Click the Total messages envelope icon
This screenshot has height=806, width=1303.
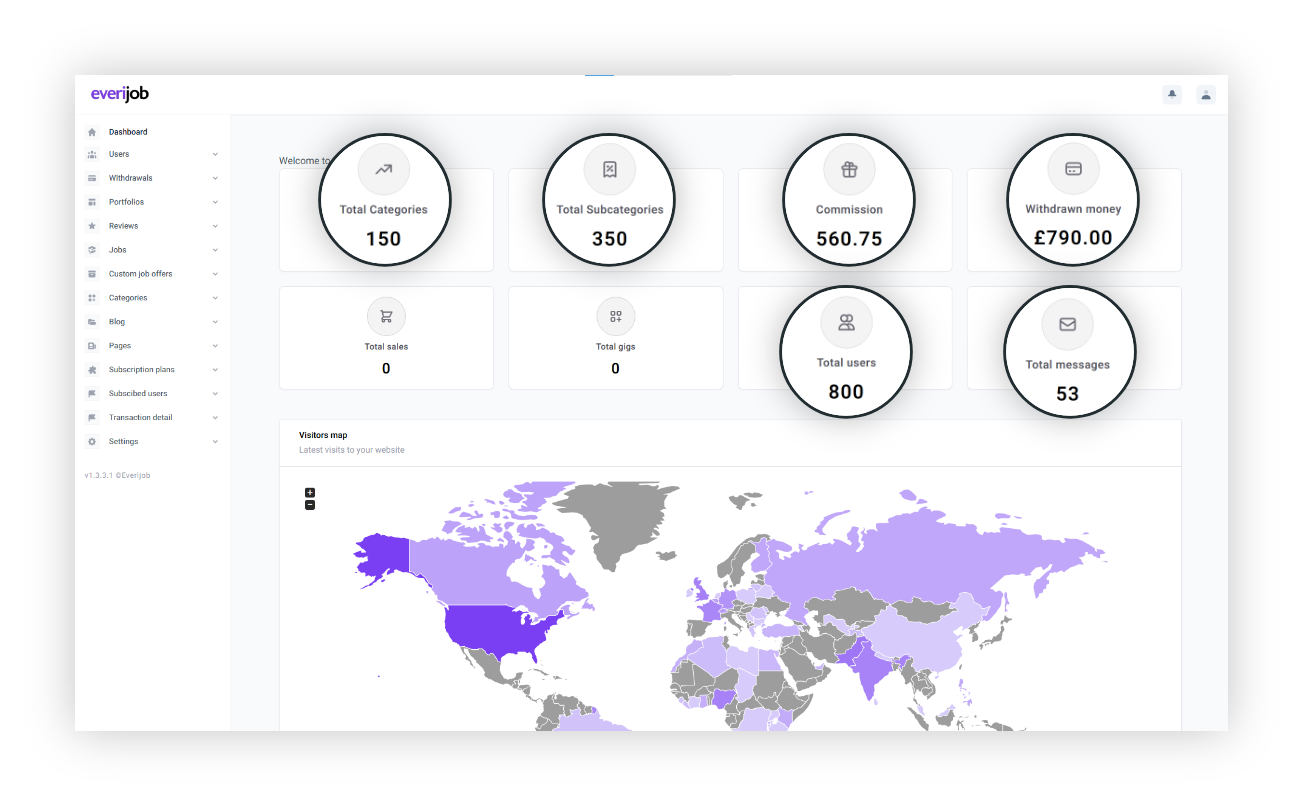[x=1067, y=325]
